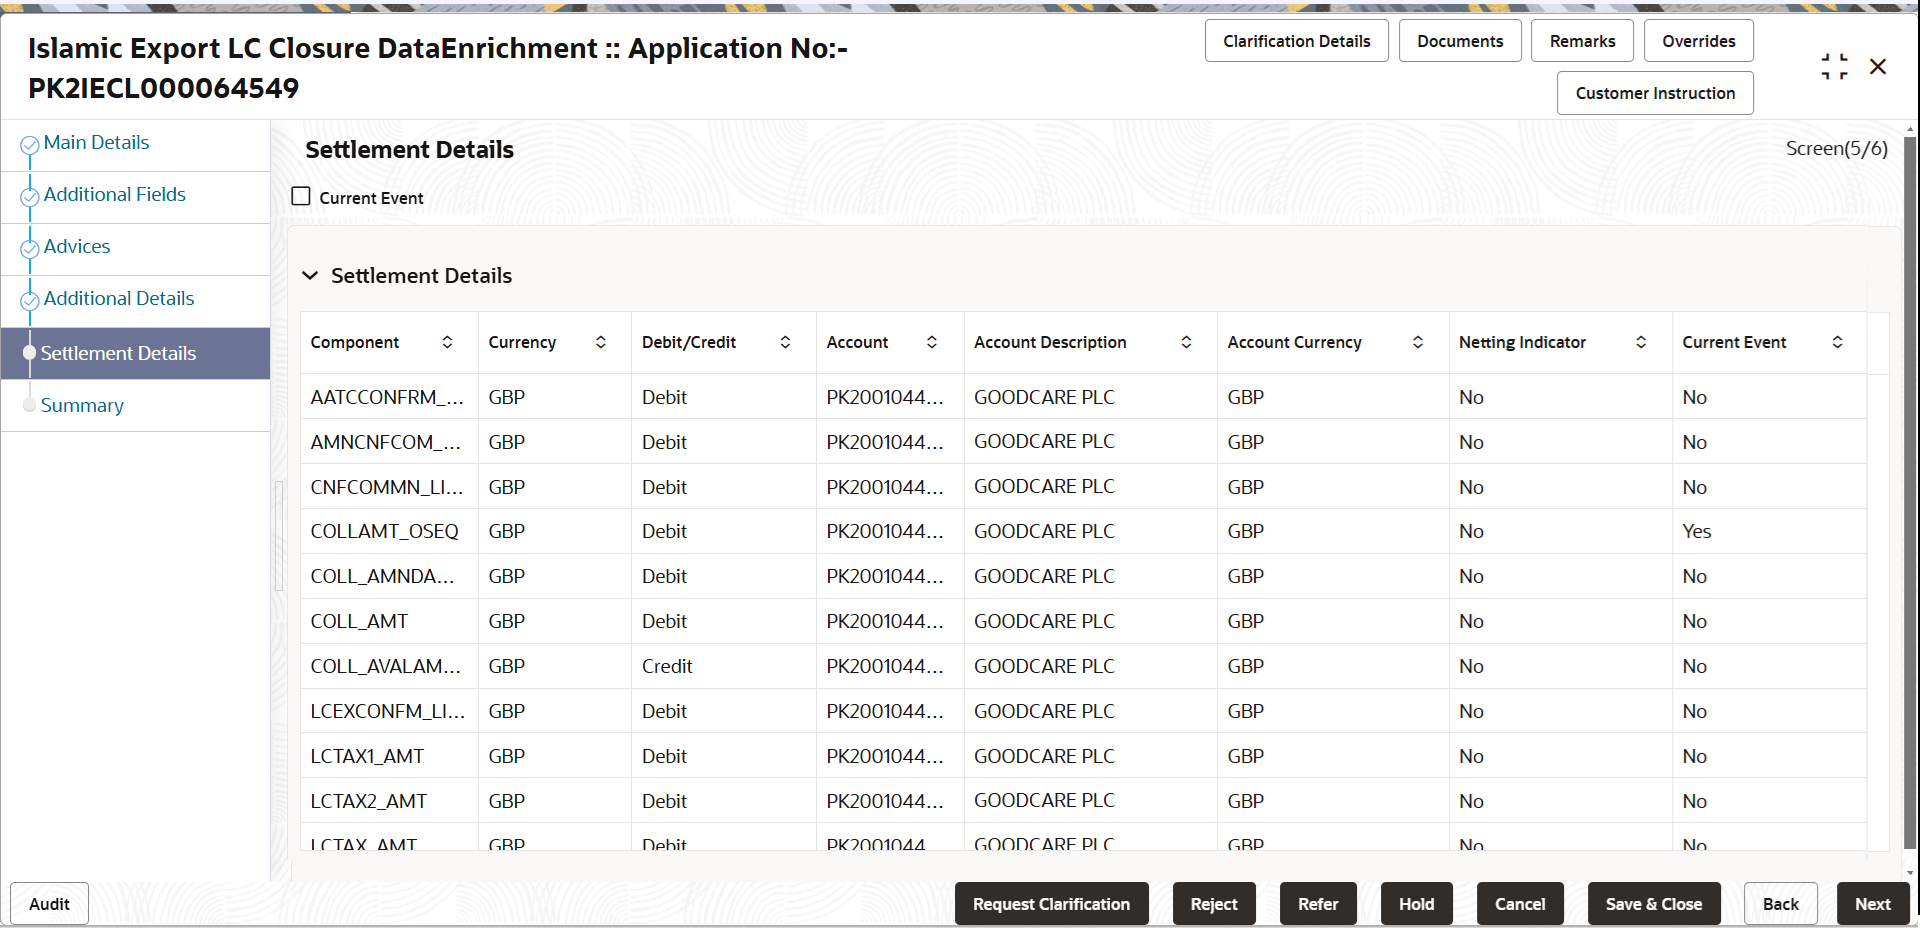The image size is (1920, 928).
Task: Sort by Account Description column icon
Action: pyautogui.click(x=1186, y=342)
